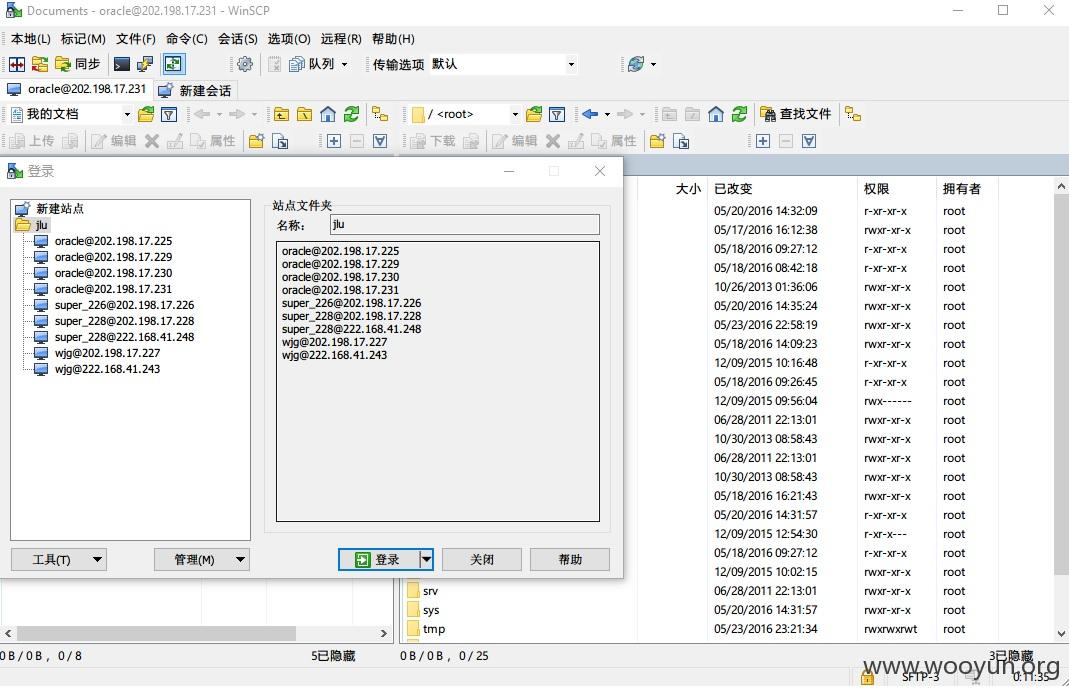Select oracle@202.198.17.225 in site tree
This screenshot has width=1069, height=695.
(x=113, y=241)
